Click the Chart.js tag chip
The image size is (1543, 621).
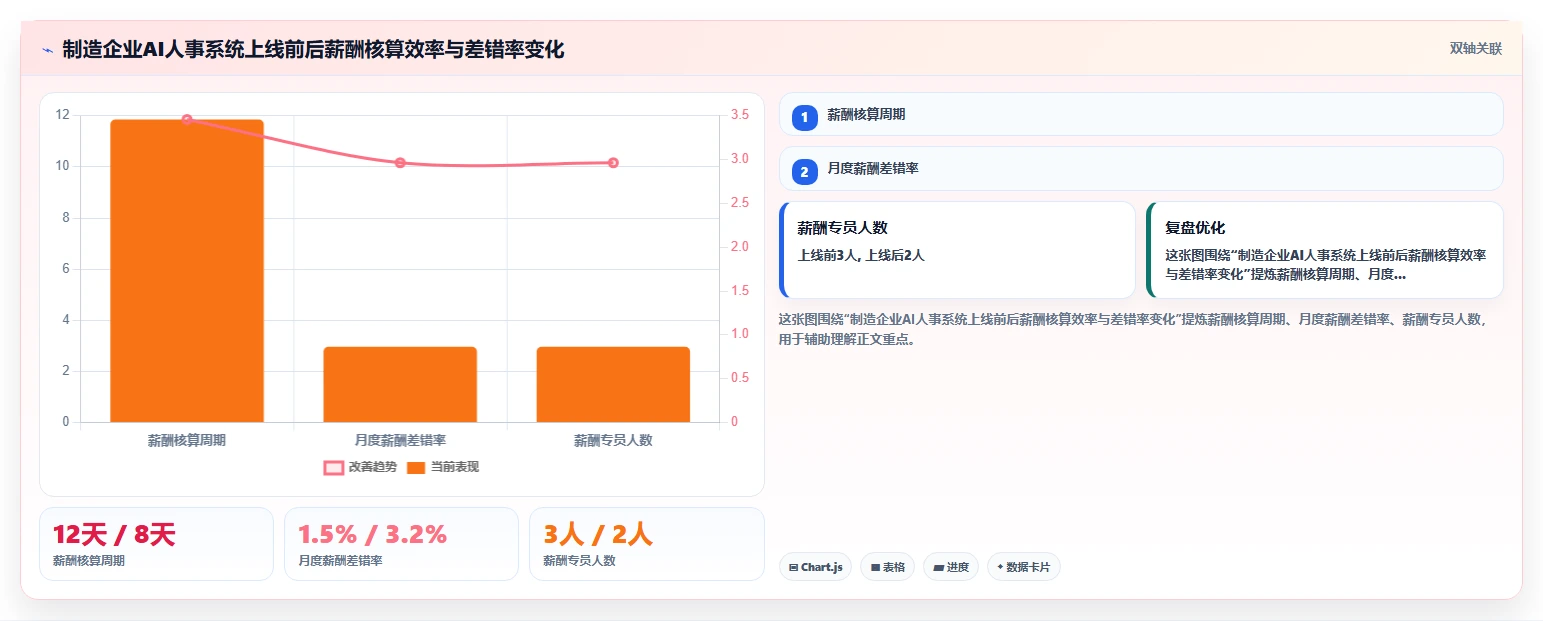click(x=815, y=567)
